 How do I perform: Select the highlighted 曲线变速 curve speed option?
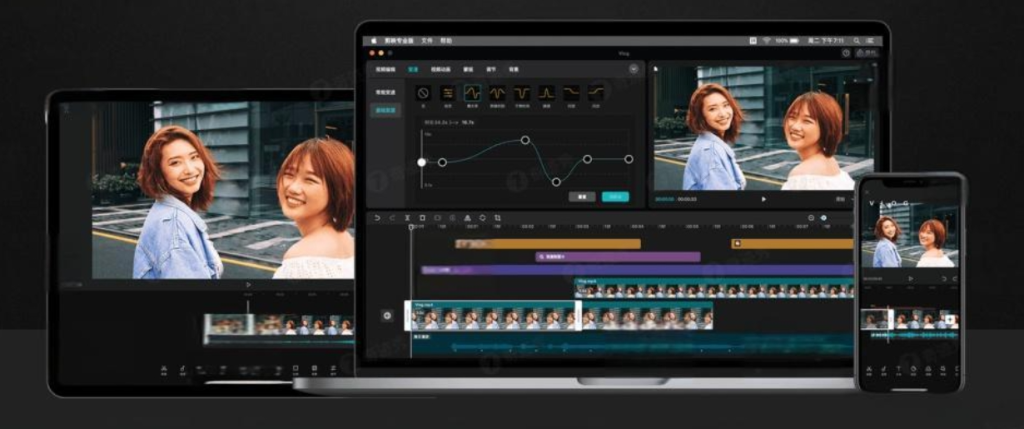[385, 110]
